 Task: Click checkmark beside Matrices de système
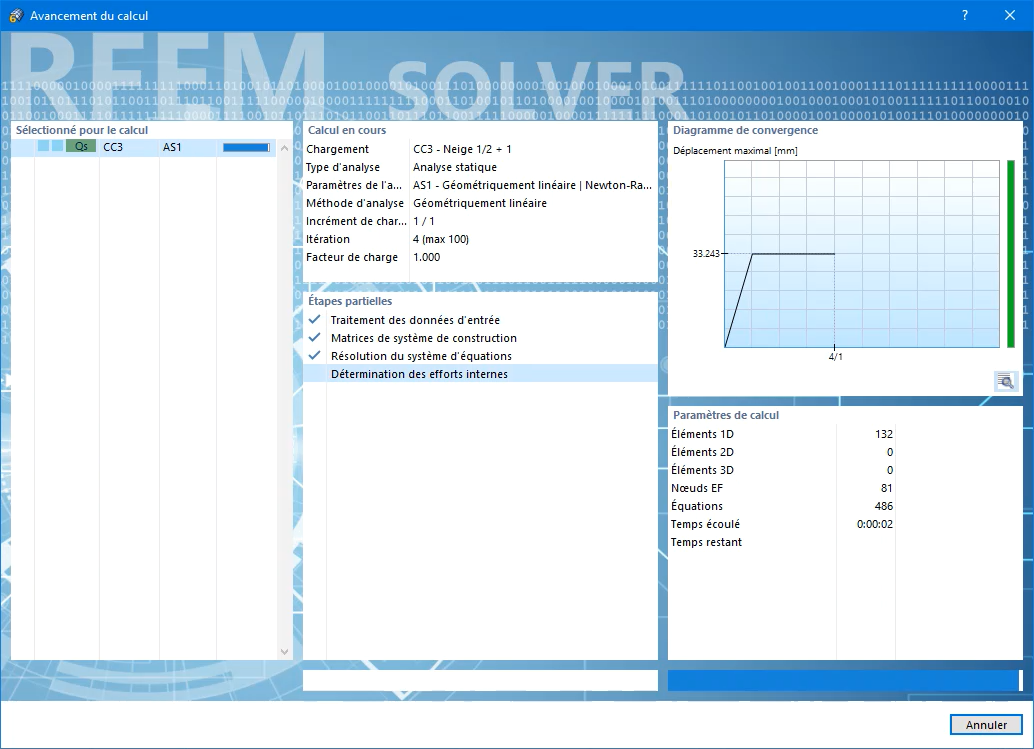[315, 338]
